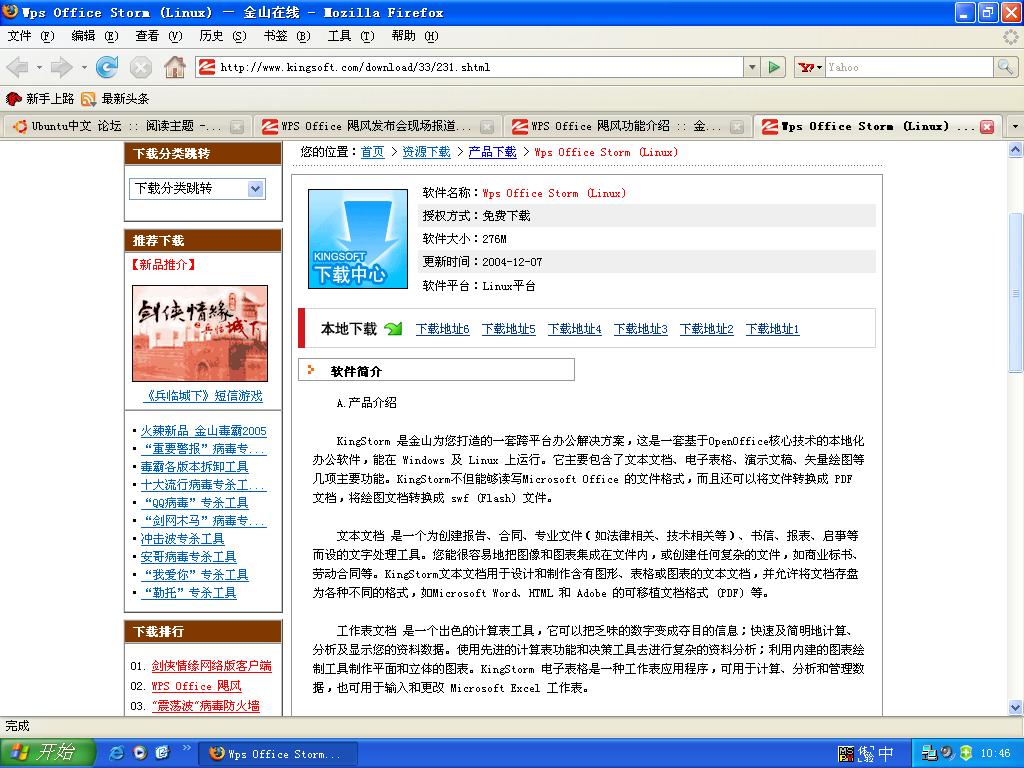1024x768 pixels.
Task: Click the input method 中 indicator
Action: (886, 754)
